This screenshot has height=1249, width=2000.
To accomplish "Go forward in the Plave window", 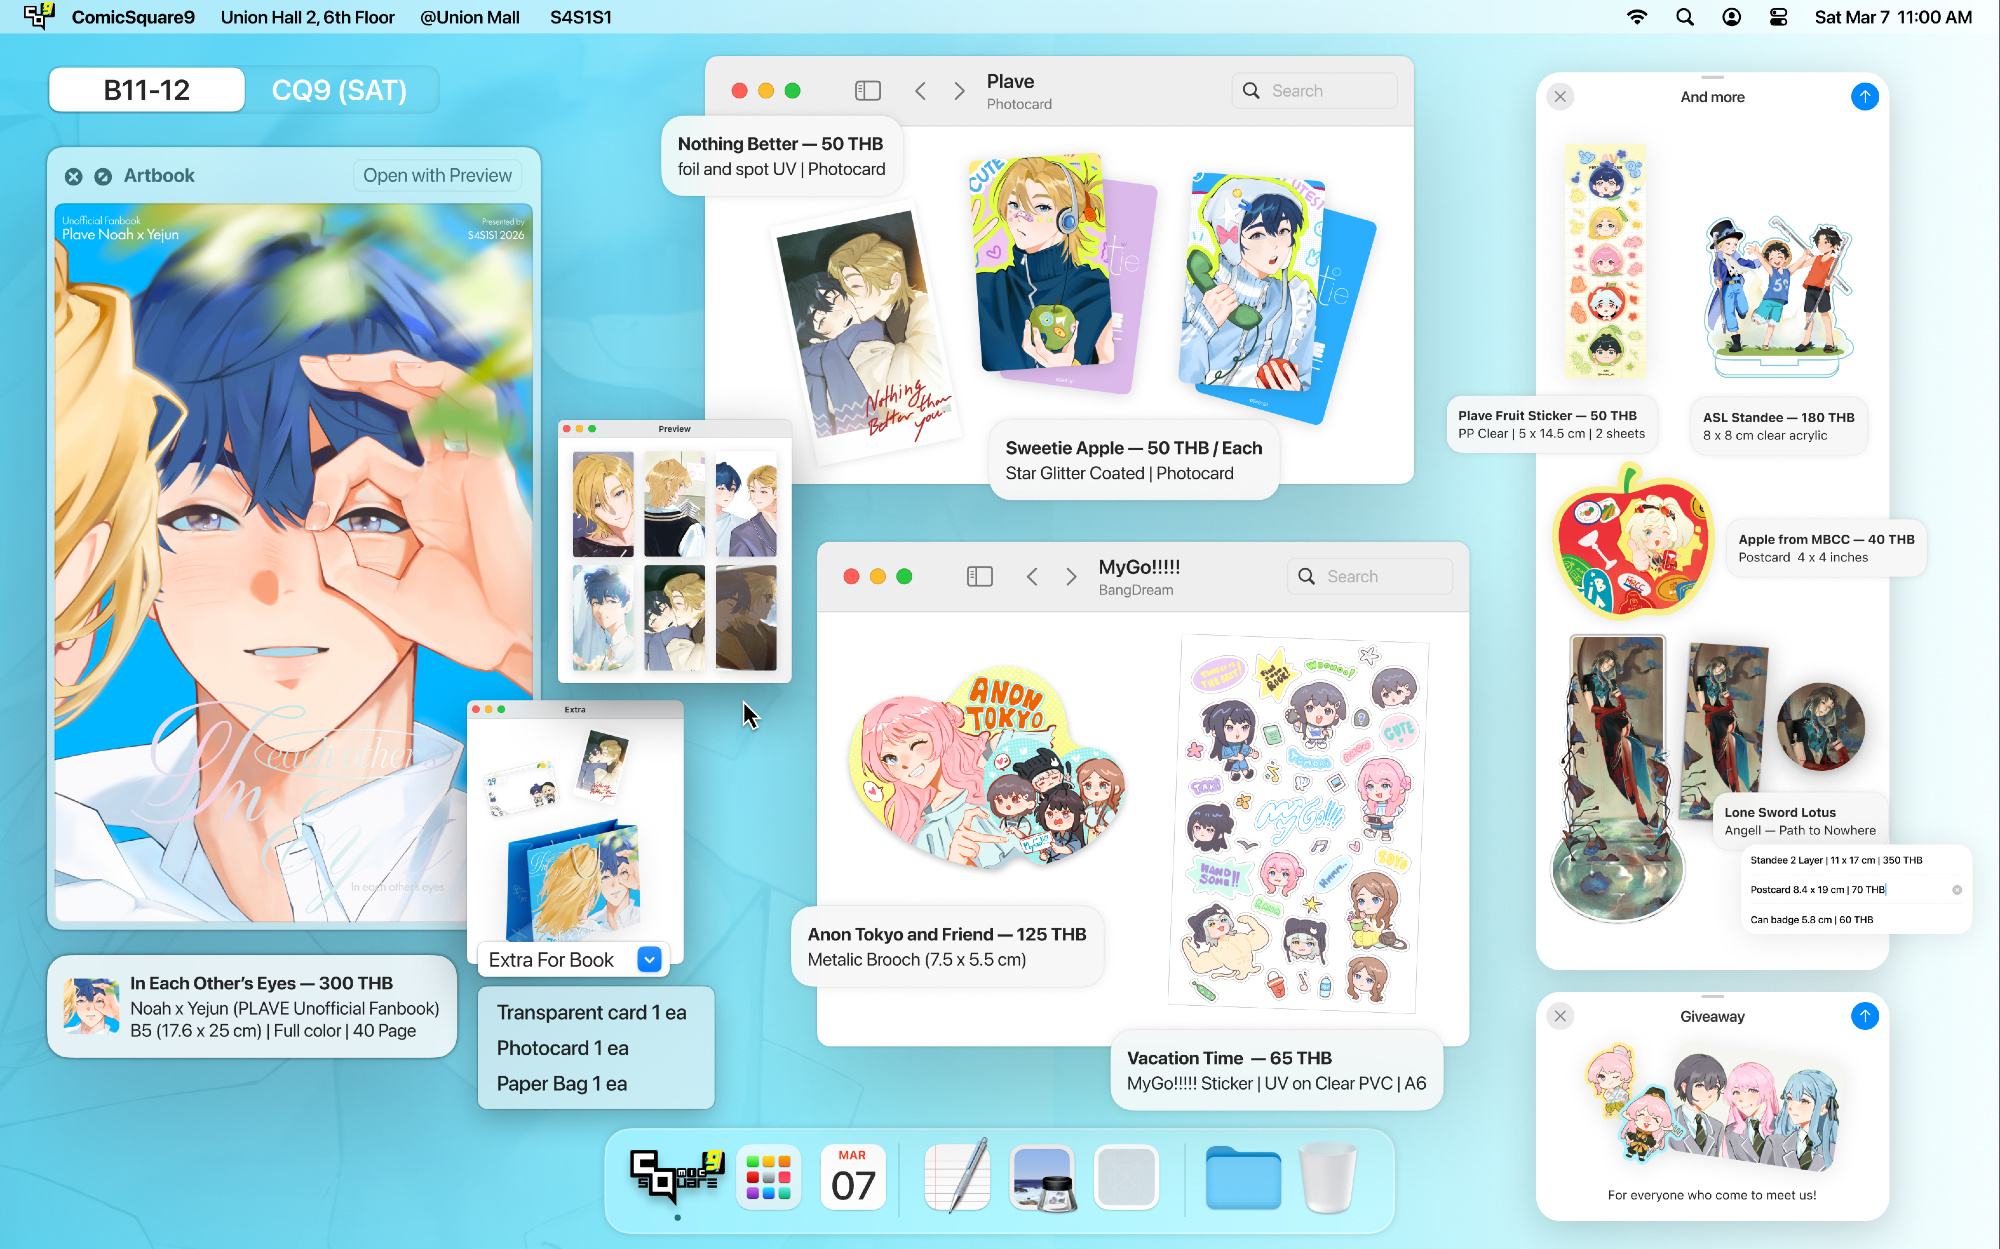I will click(959, 91).
